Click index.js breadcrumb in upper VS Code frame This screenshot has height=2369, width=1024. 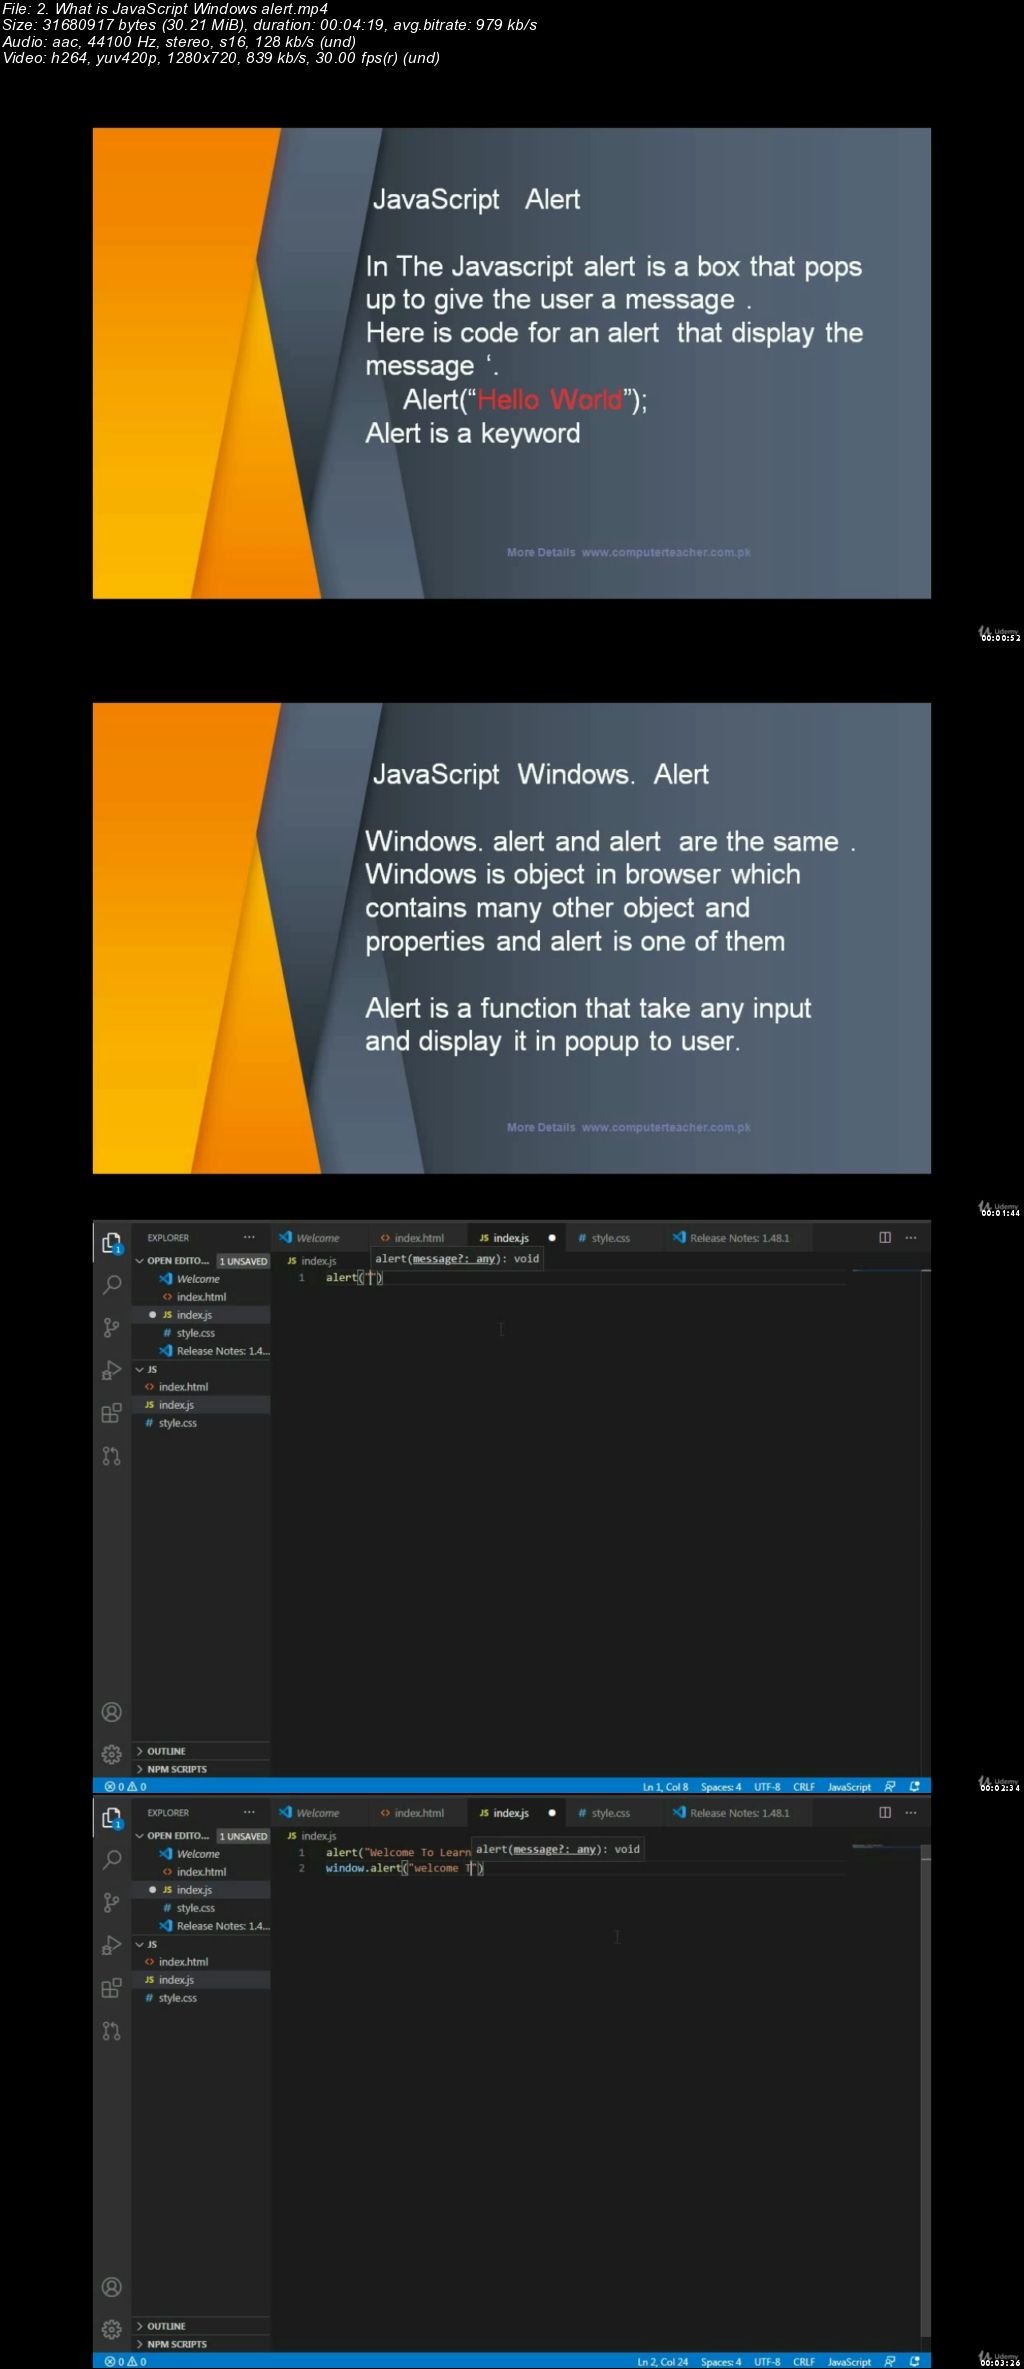[x=311, y=1261]
